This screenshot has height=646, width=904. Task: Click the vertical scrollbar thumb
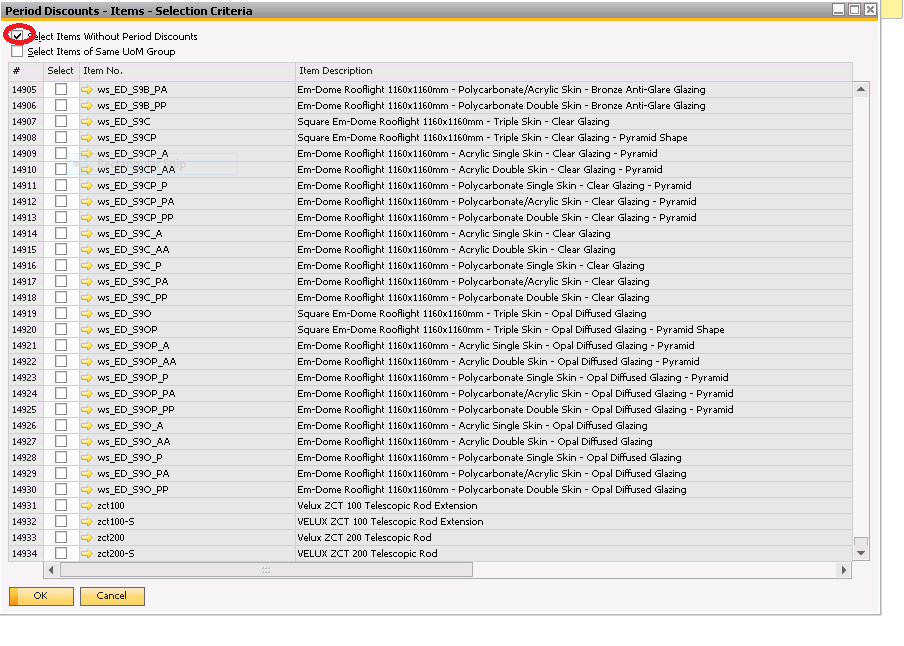(x=860, y=542)
